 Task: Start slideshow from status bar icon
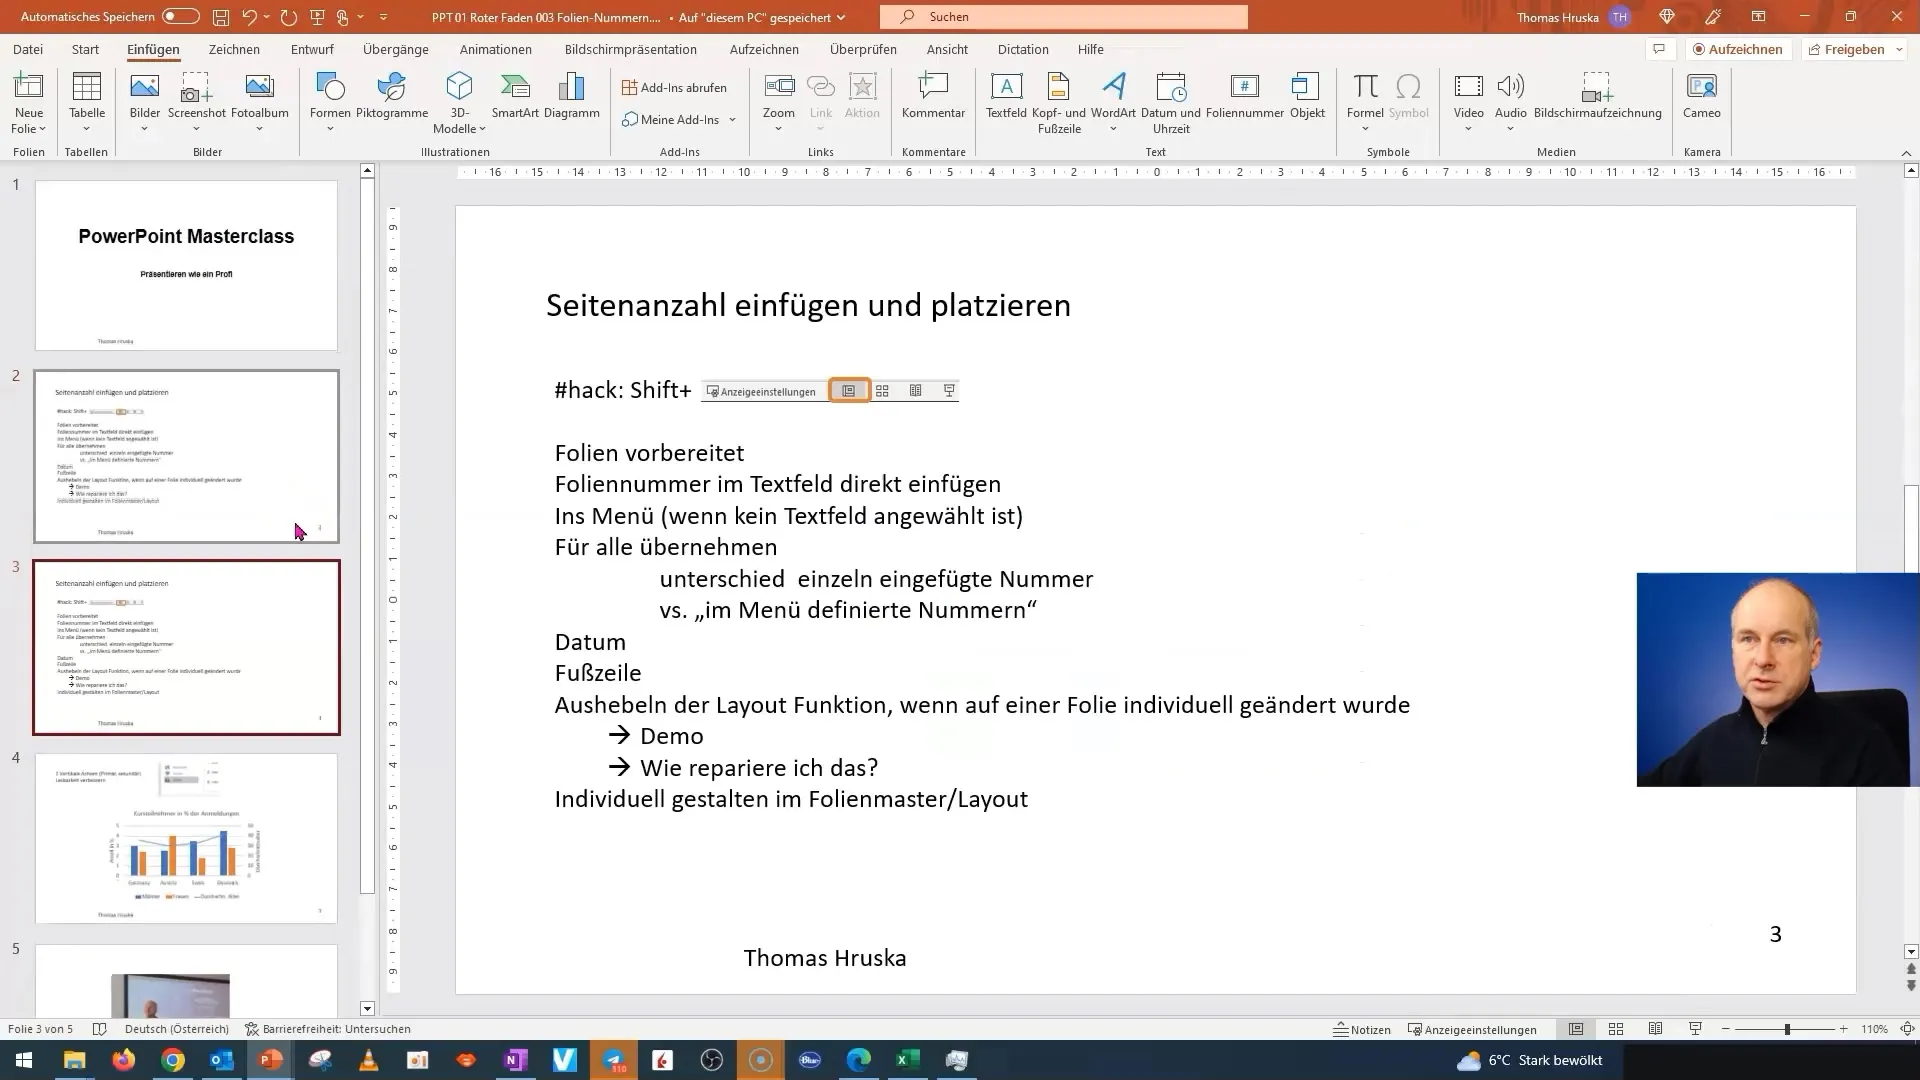(x=1696, y=1029)
